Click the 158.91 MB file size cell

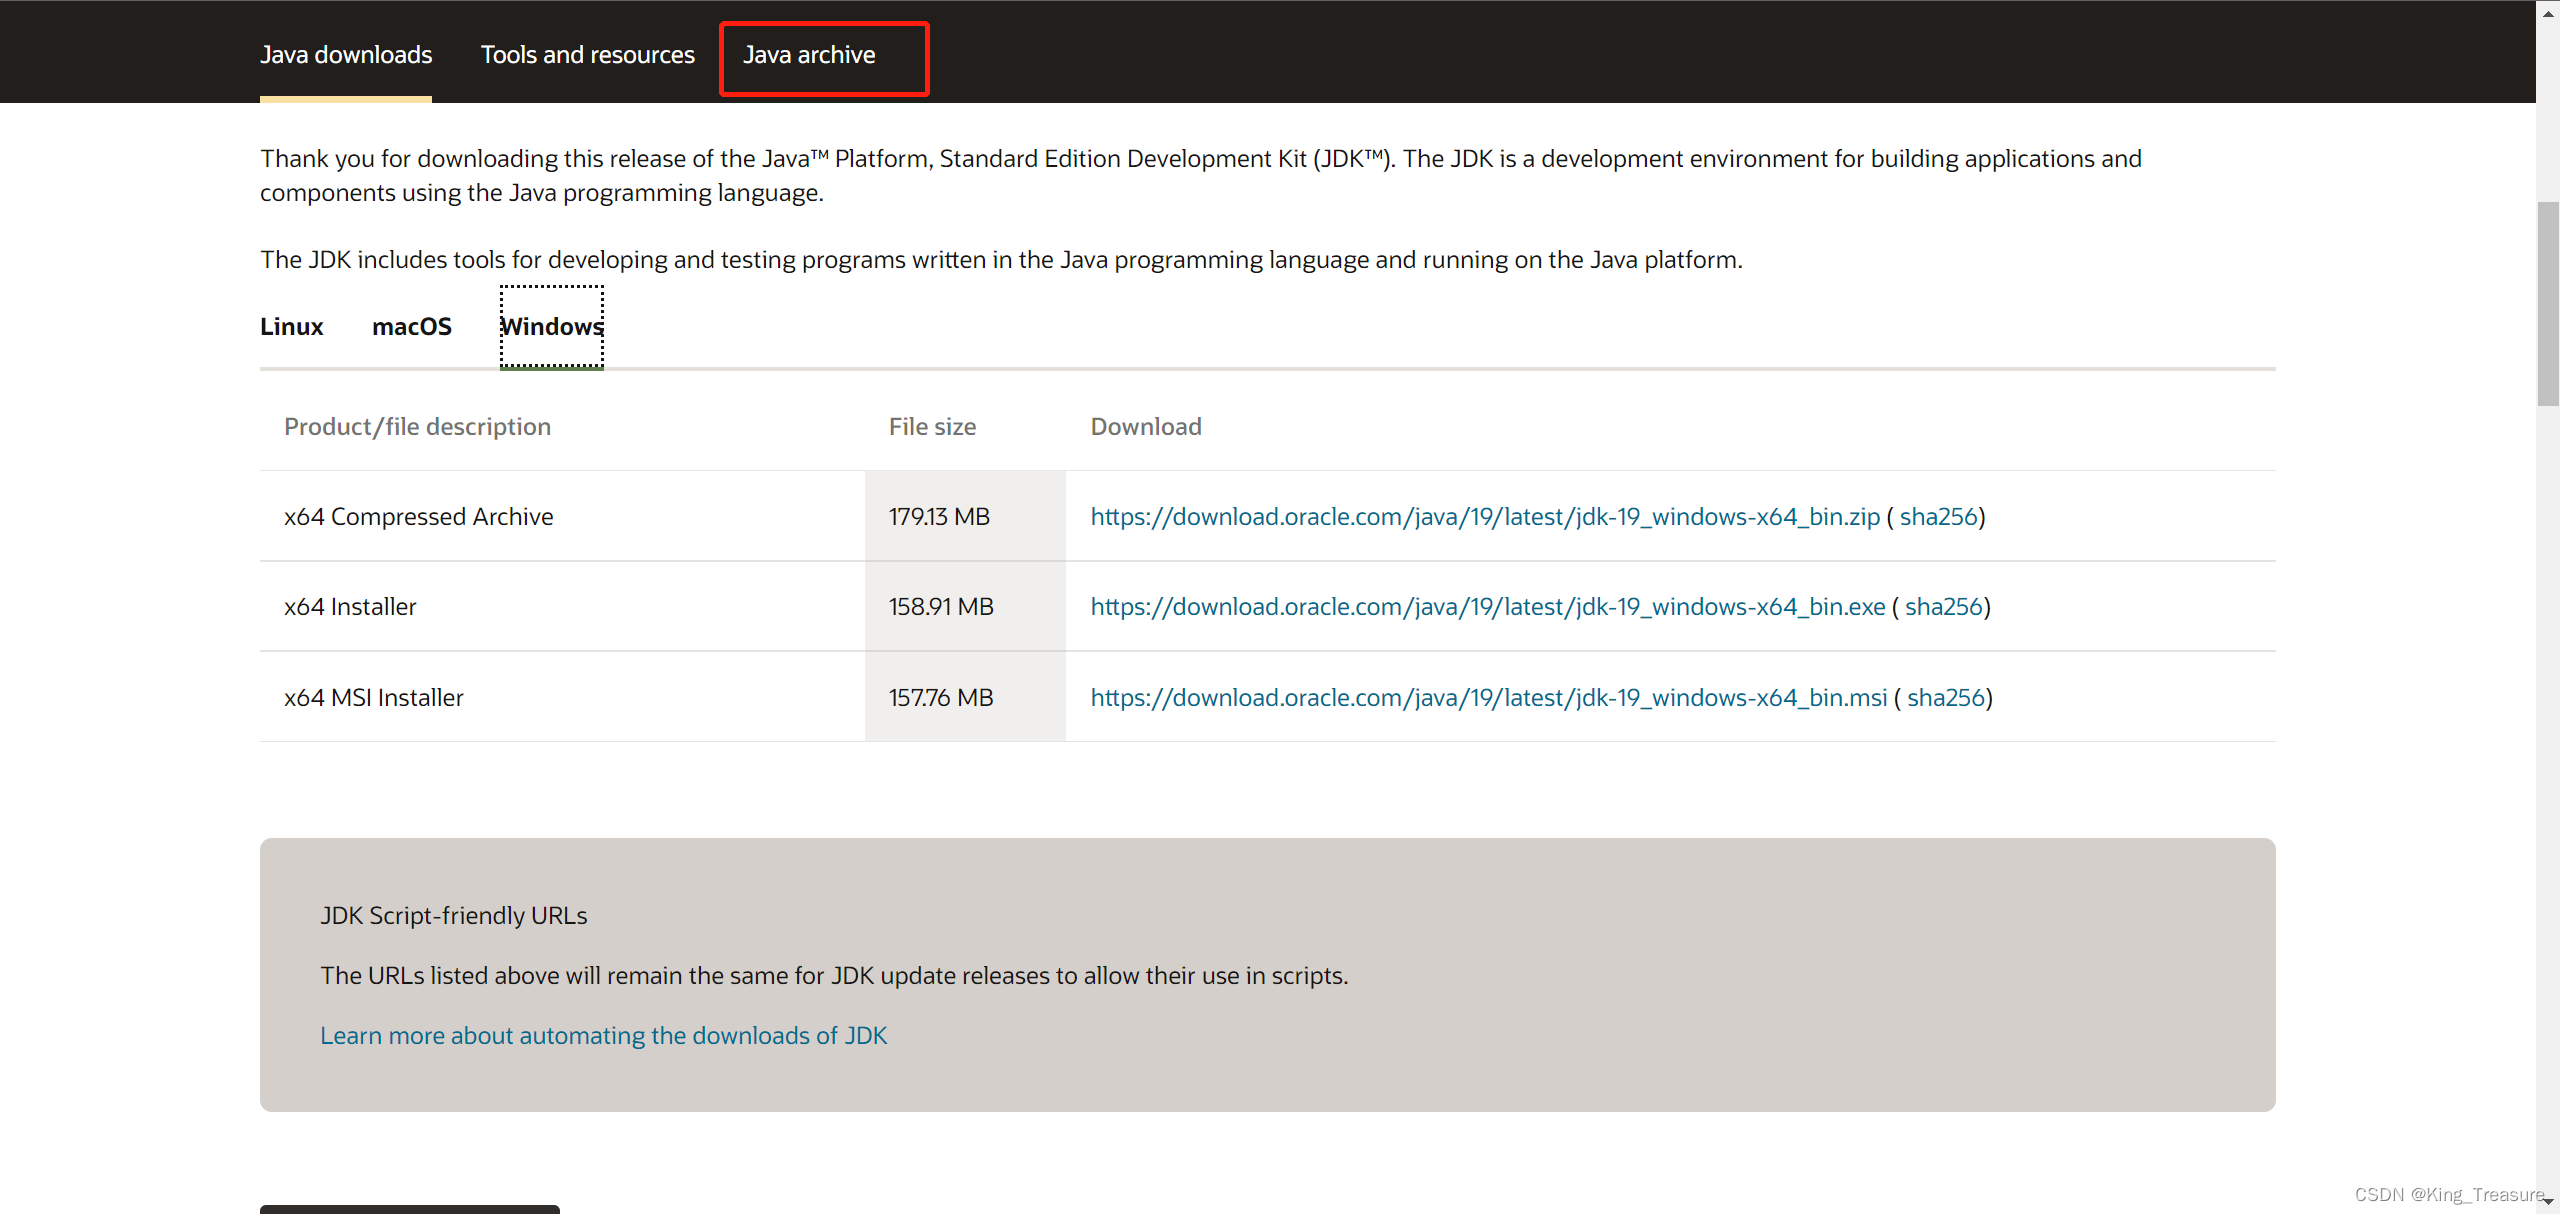(x=965, y=607)
